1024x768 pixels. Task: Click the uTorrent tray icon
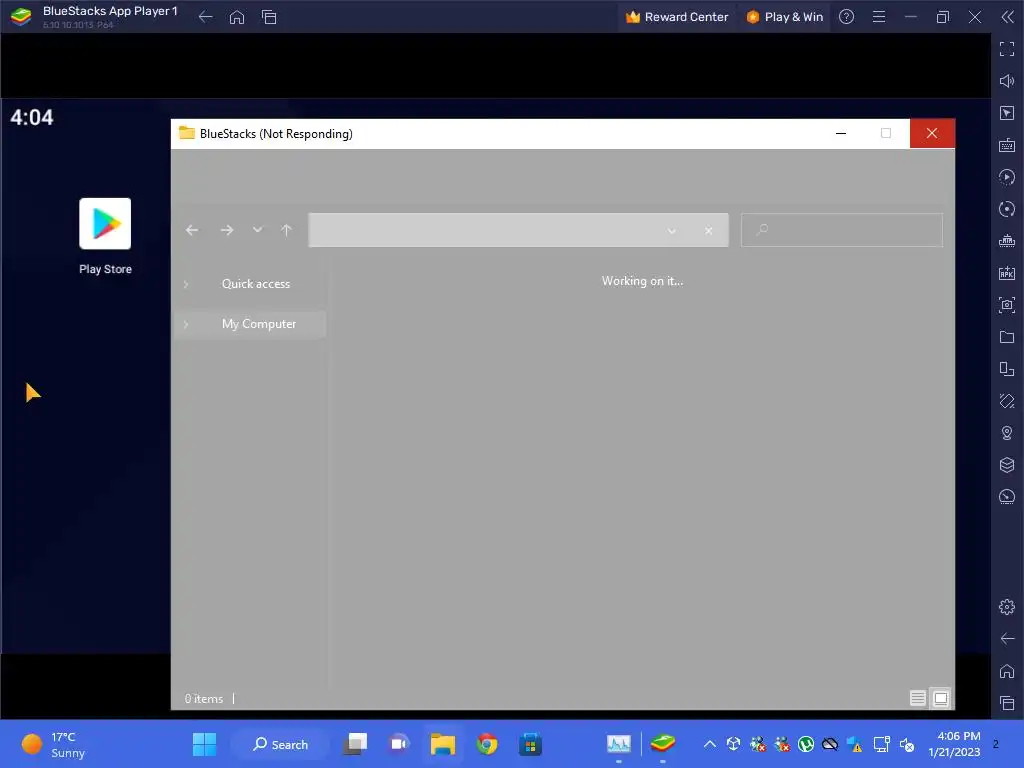(806, 744)
